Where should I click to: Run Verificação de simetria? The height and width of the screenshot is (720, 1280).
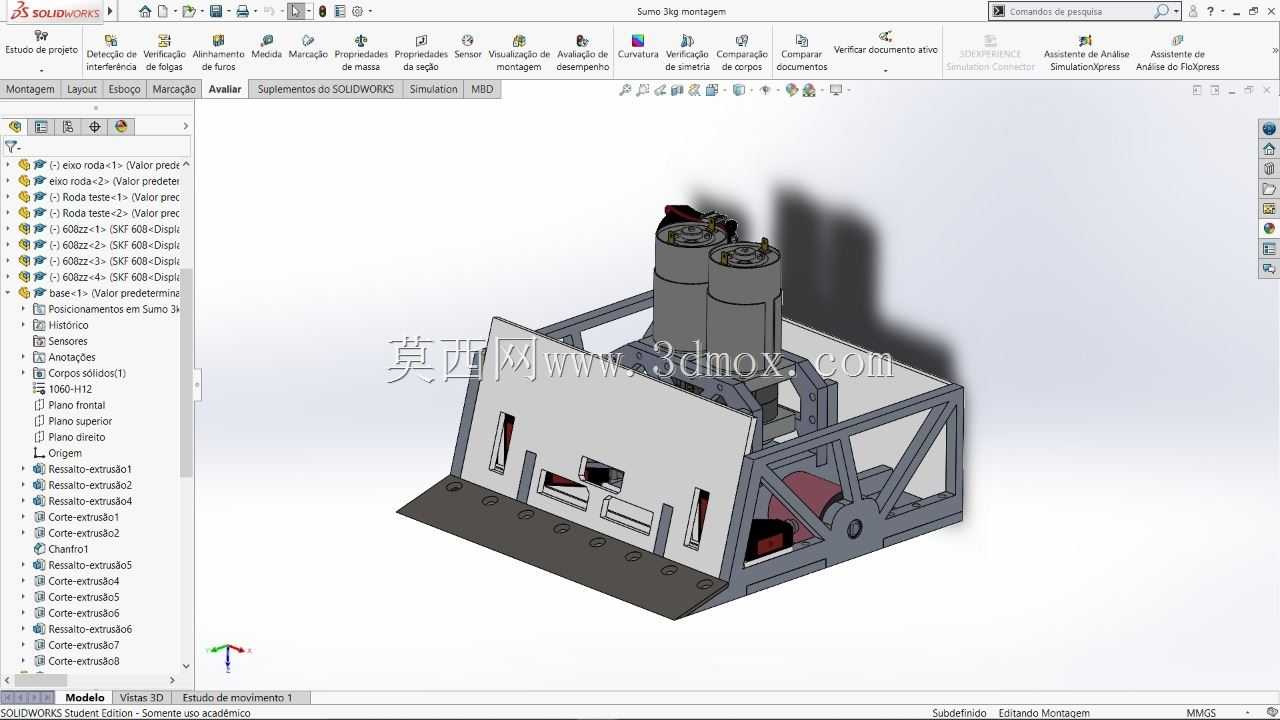pos(687,53)
